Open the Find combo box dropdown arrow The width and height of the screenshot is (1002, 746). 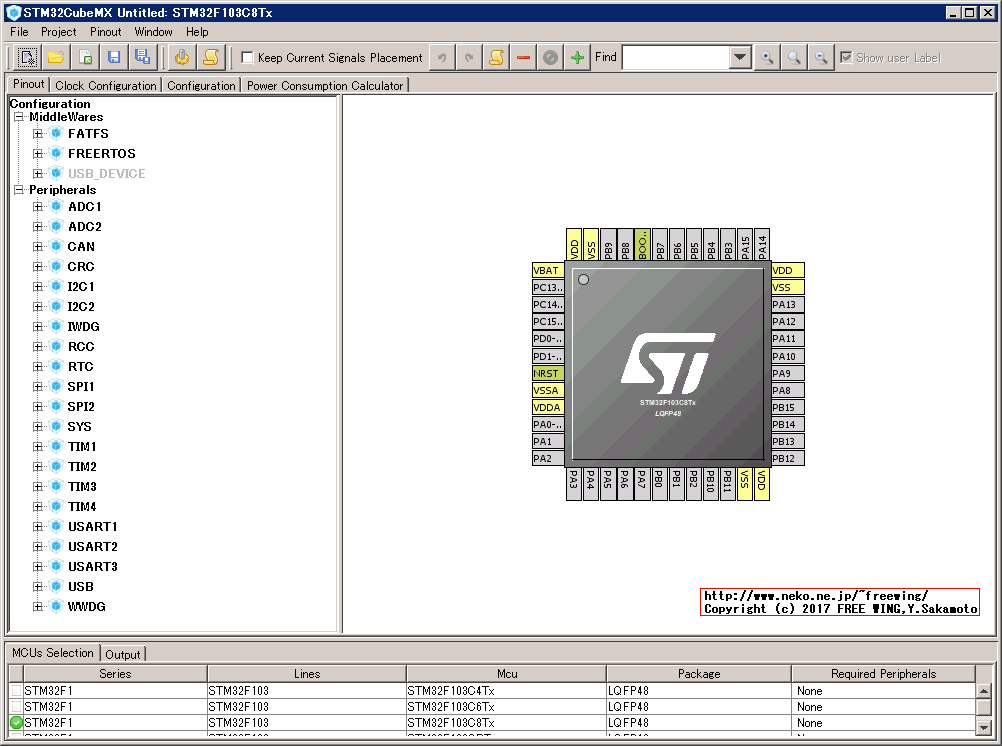pyautogui.click(x=739, y=58)
